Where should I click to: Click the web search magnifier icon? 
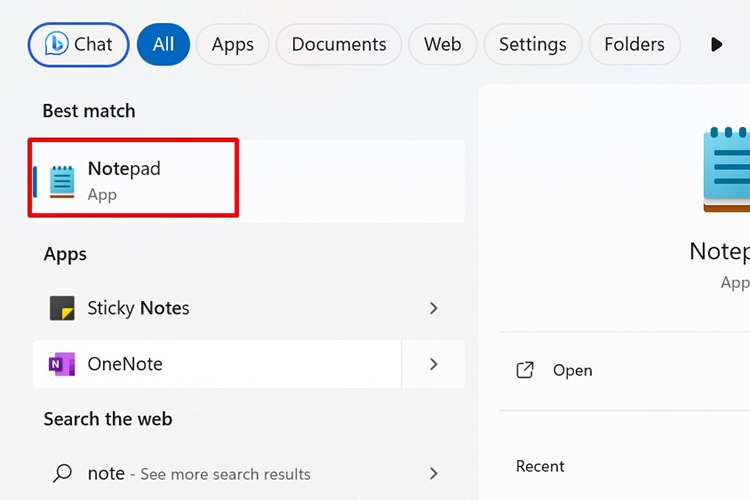(62, 473)
